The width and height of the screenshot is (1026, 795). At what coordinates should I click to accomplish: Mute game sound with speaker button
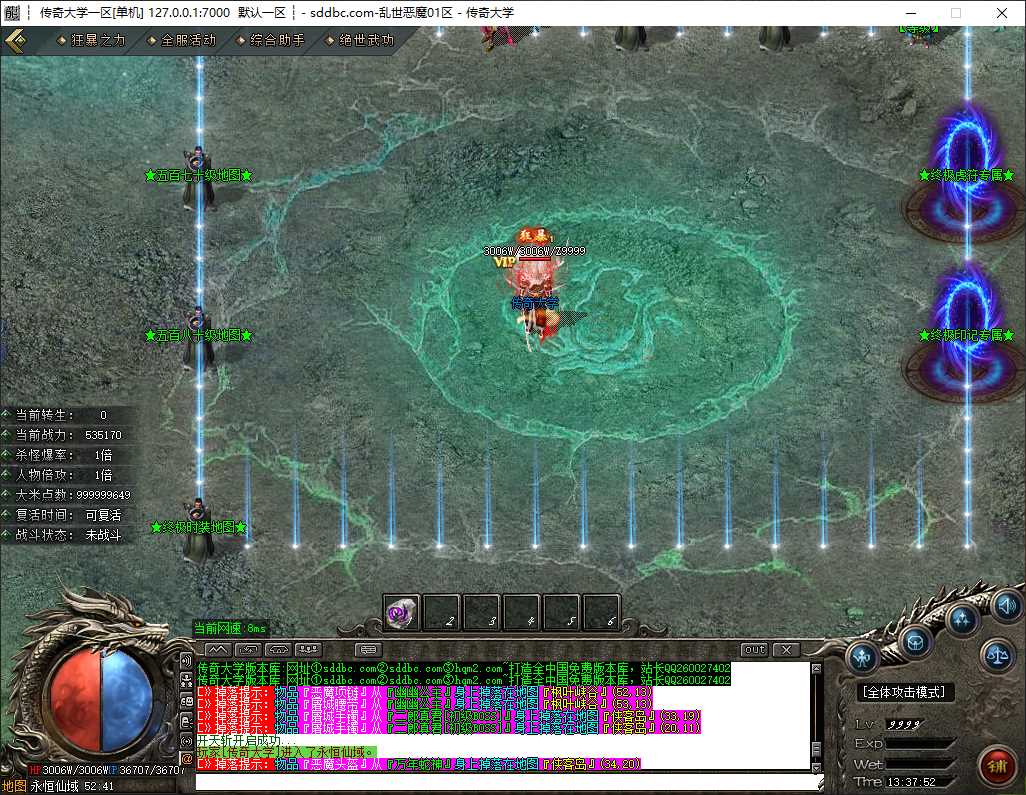1006,606
